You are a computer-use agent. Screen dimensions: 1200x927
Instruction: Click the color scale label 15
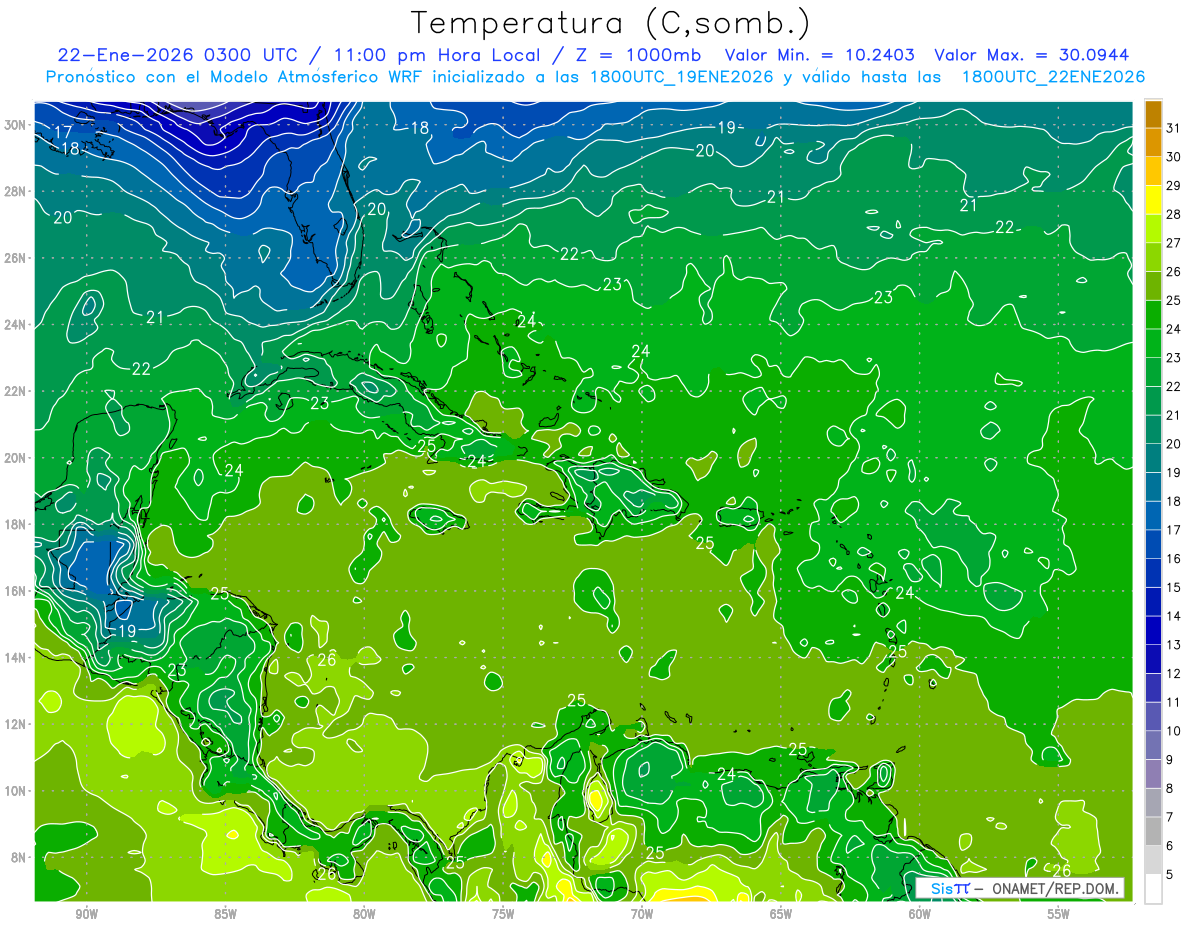pos(1174,587)
